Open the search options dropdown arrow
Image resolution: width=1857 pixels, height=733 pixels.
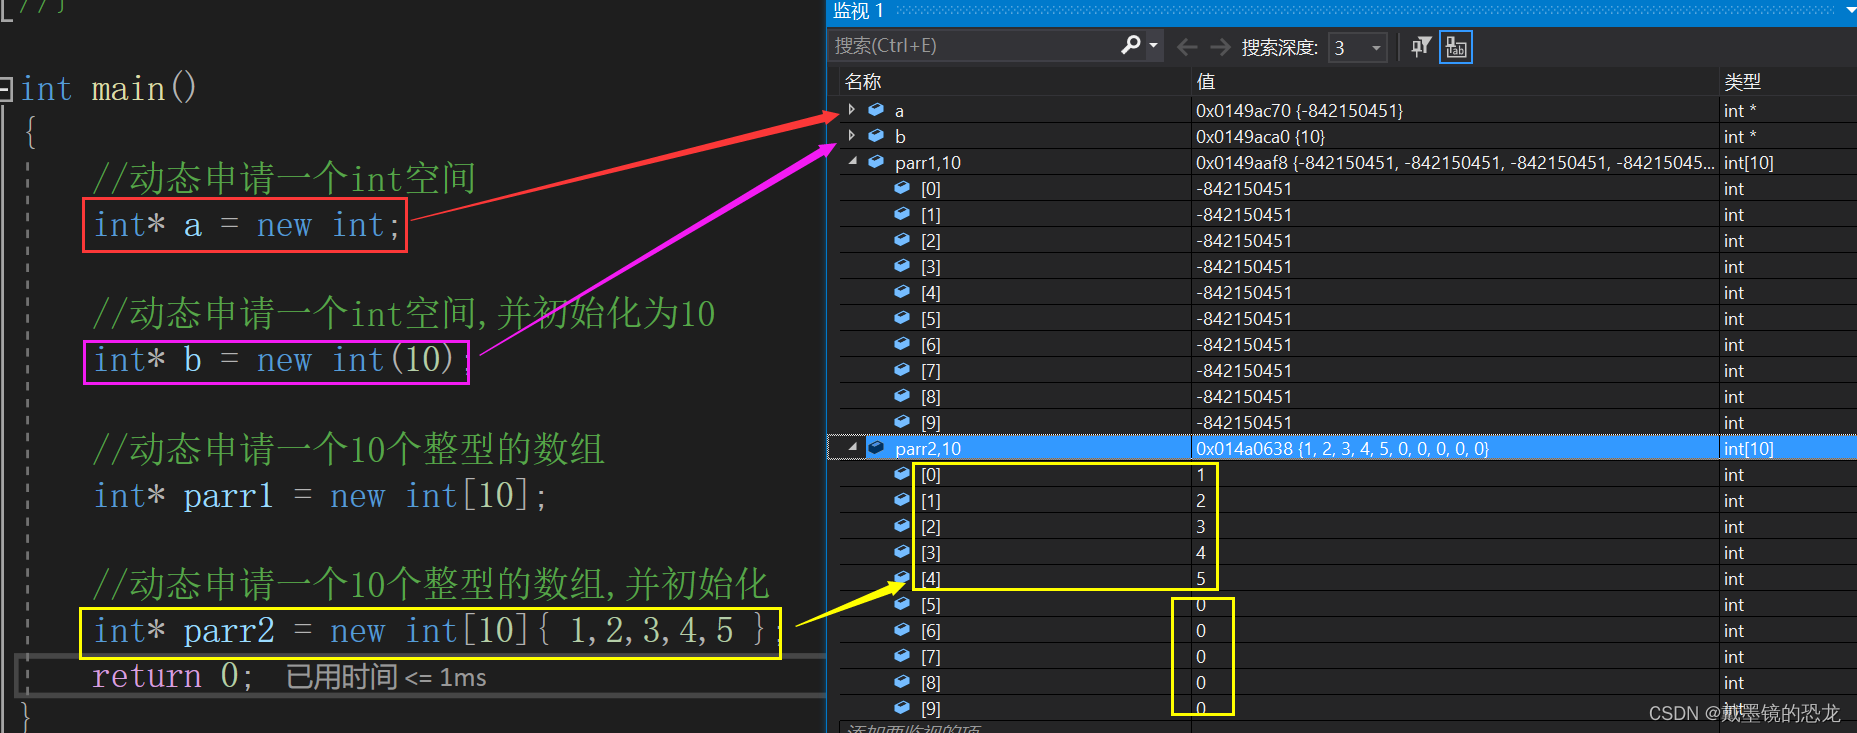click(x=1153, y=45)
